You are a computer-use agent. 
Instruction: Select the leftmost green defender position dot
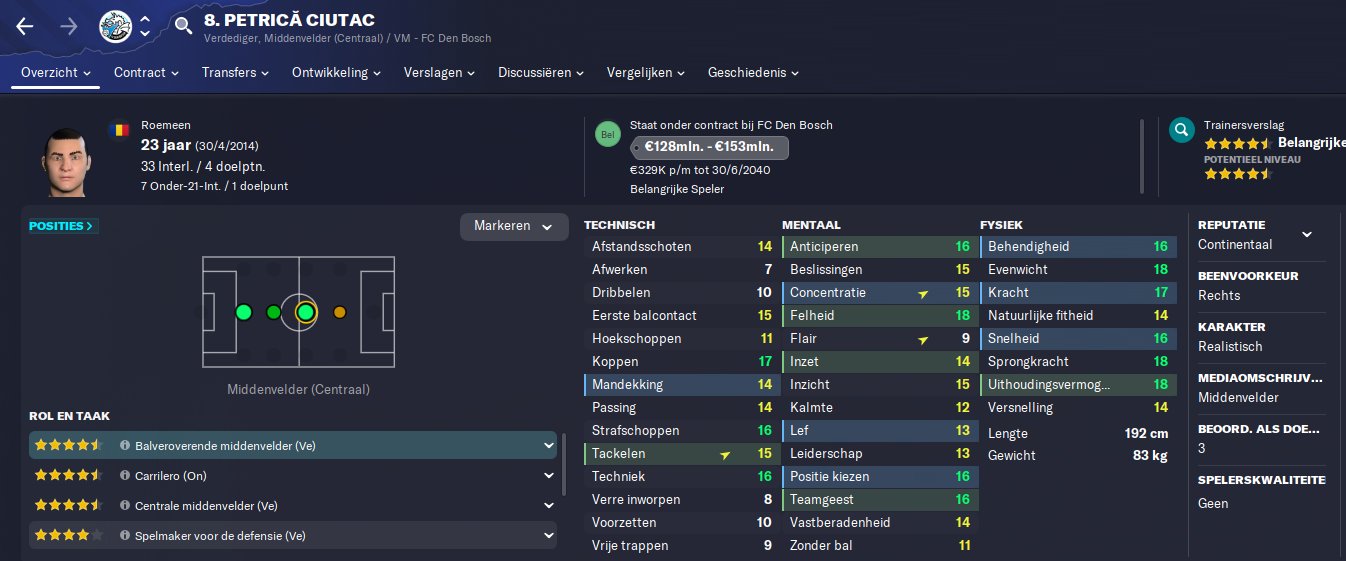click(x=243, y=313)
